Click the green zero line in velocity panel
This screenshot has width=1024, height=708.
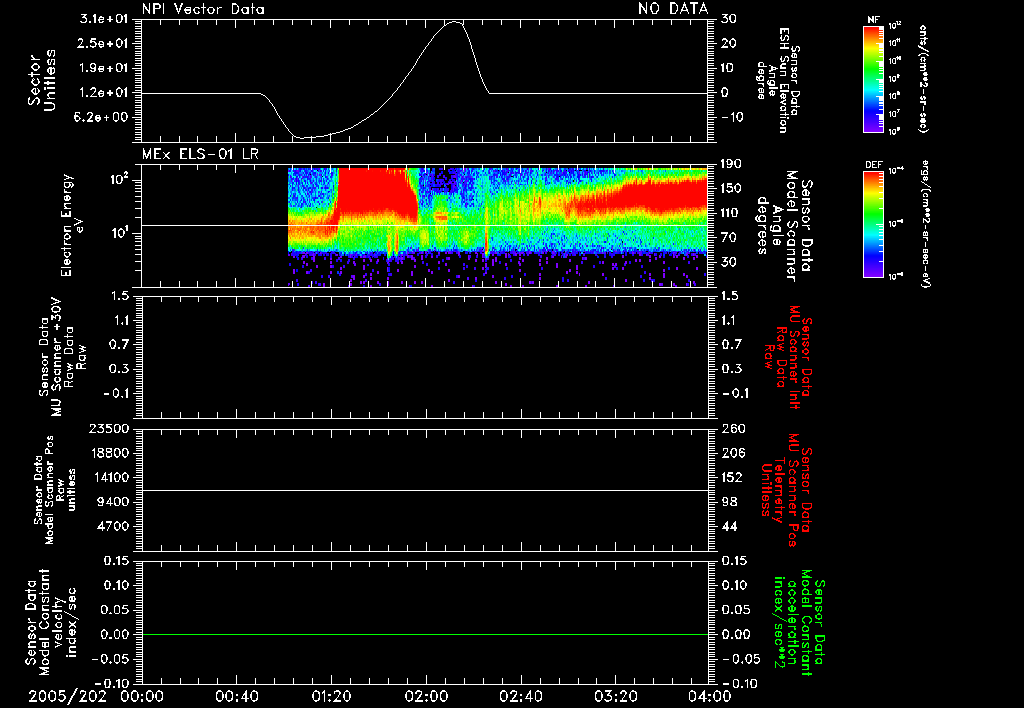425,634
